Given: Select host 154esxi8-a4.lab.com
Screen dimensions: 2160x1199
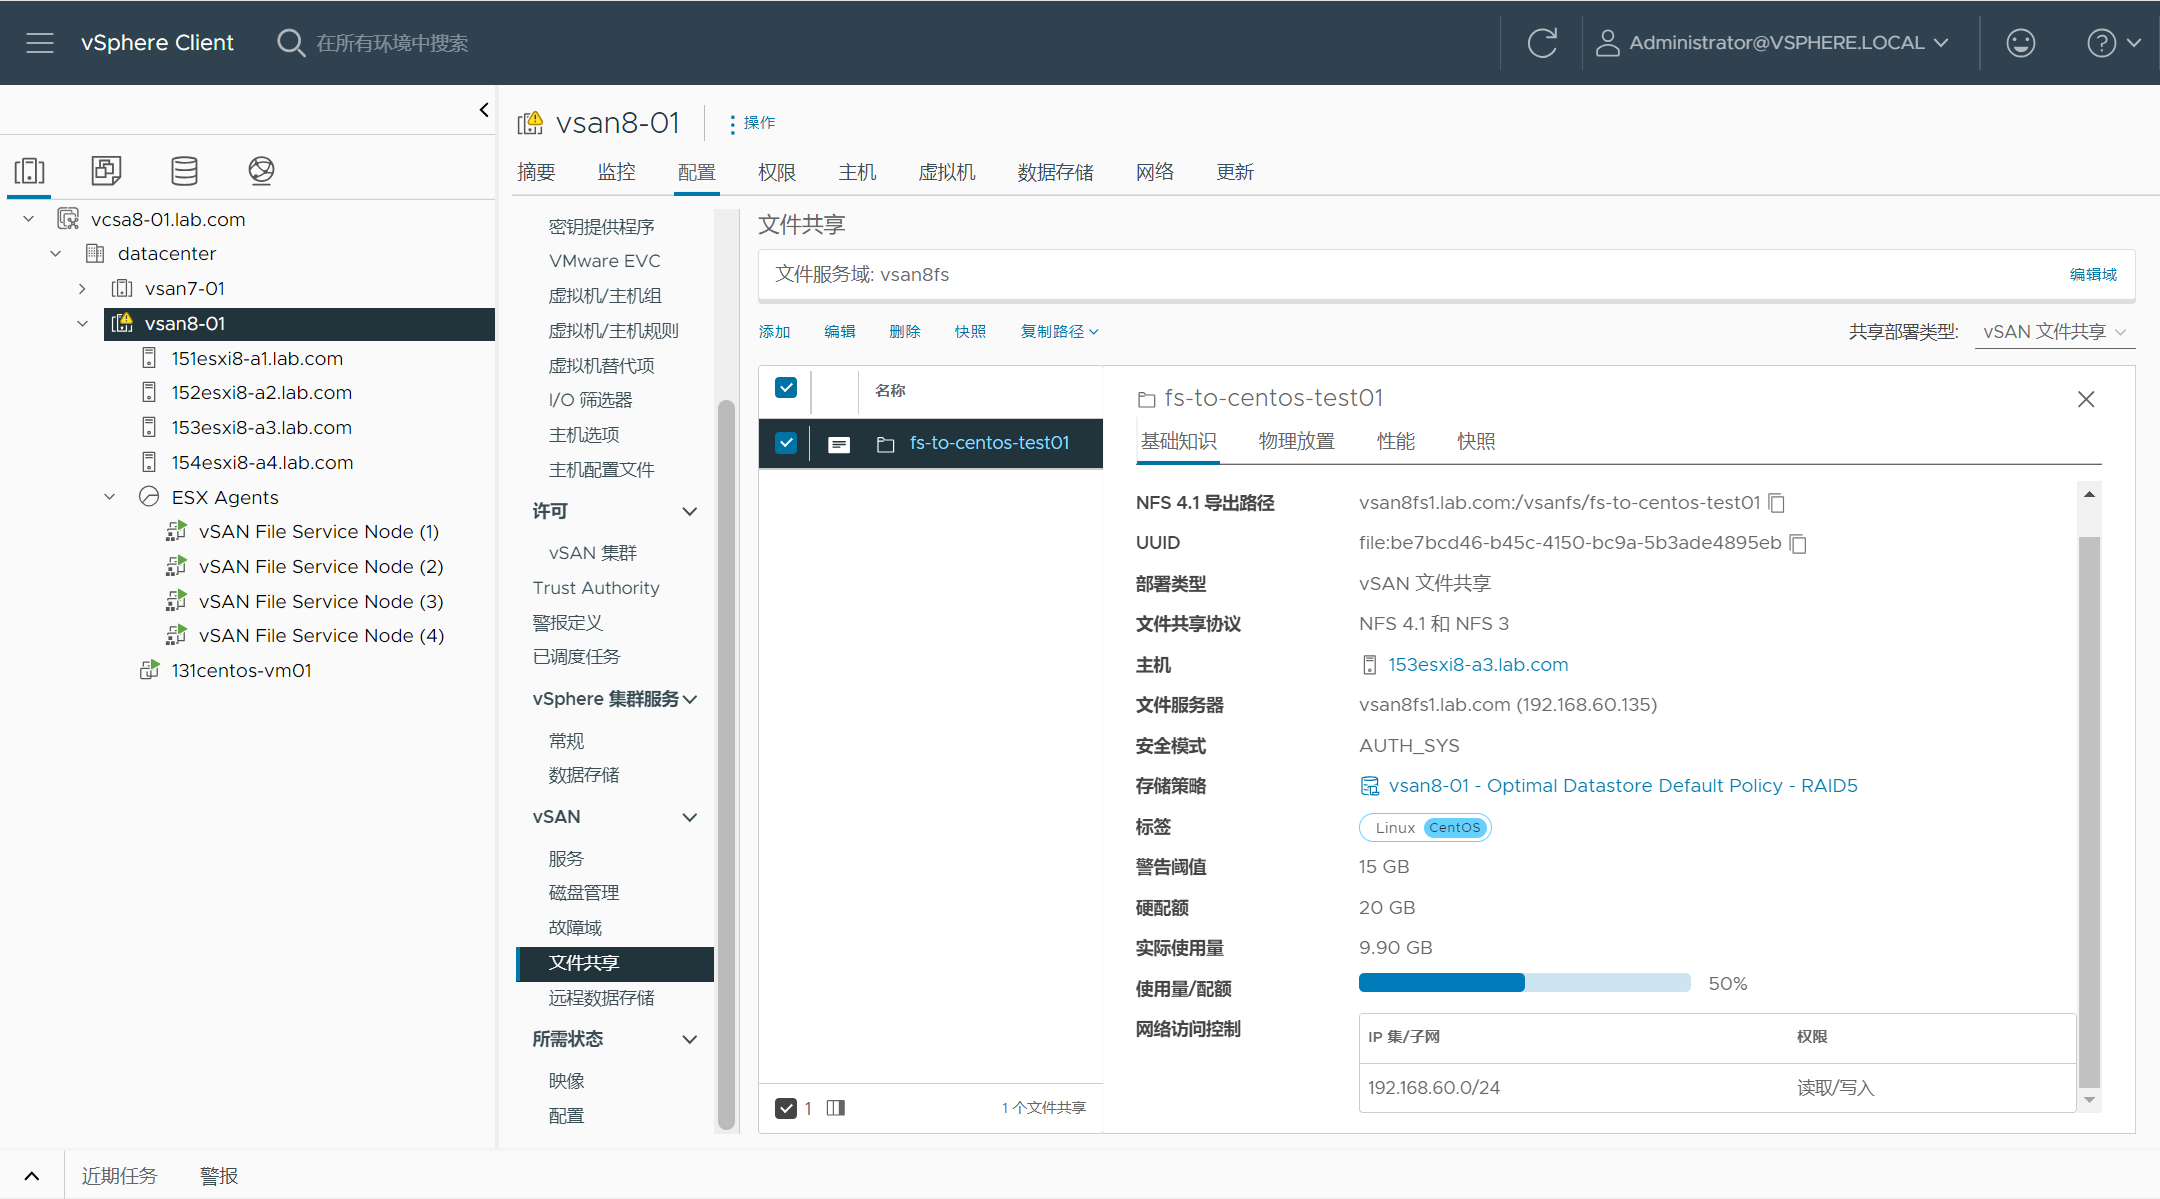Looking at the screenshot, I should pos(262,463).
